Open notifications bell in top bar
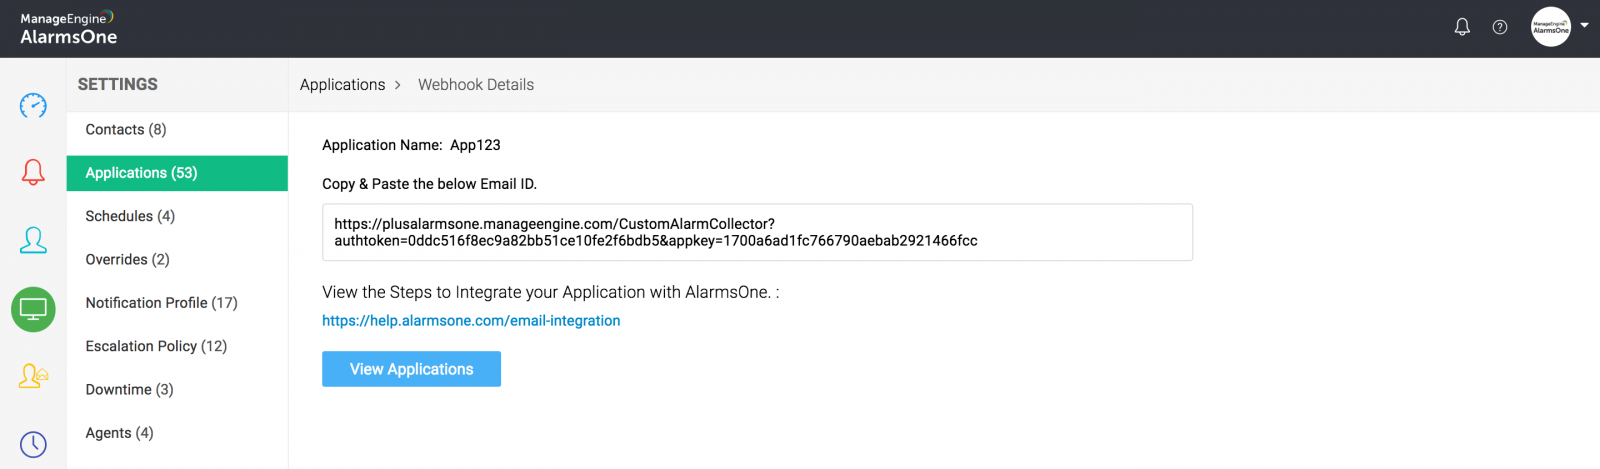1600x469 pixels. (x=1462, y=27)
